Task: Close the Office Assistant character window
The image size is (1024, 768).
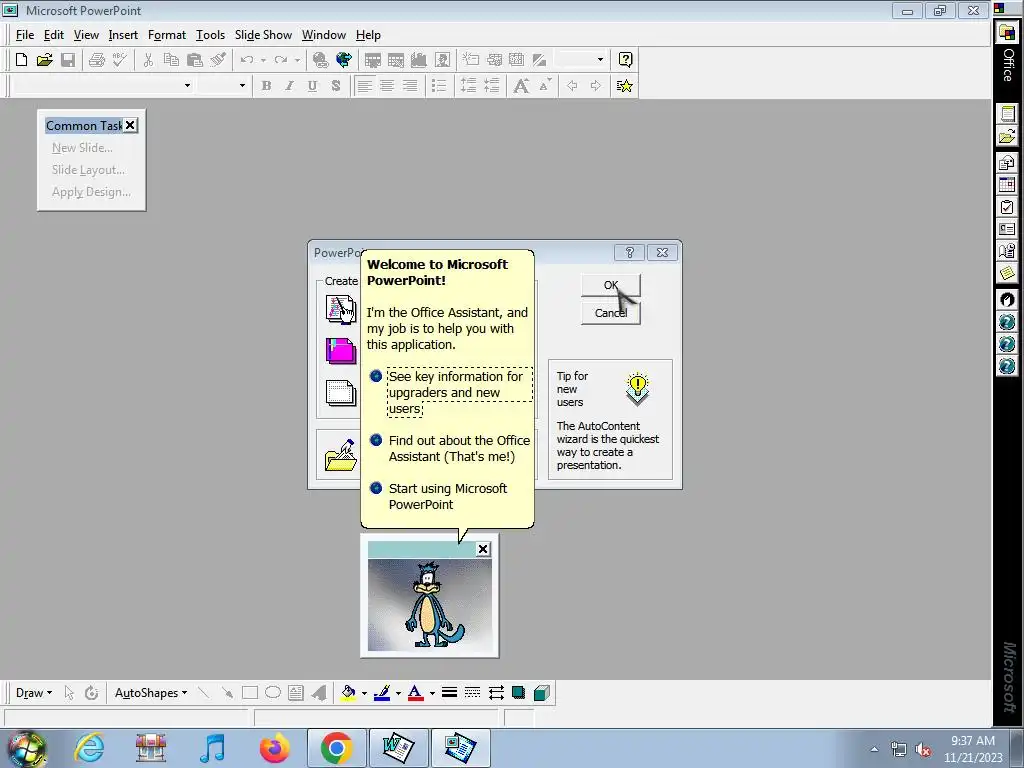Action: (483, 549)
